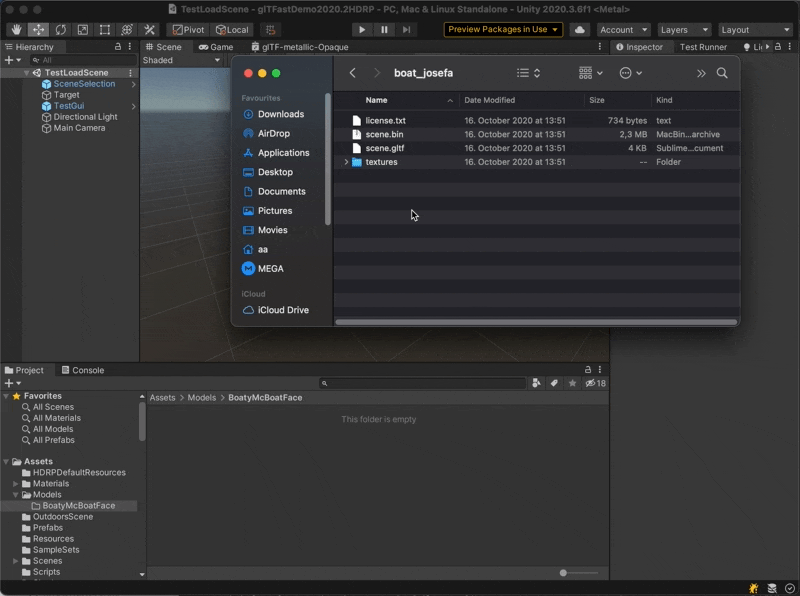Image resolution: width=800 pixels, height=596 pixels.
Task: Select the Hand tool in Unity toolbar
Action: 16,30
